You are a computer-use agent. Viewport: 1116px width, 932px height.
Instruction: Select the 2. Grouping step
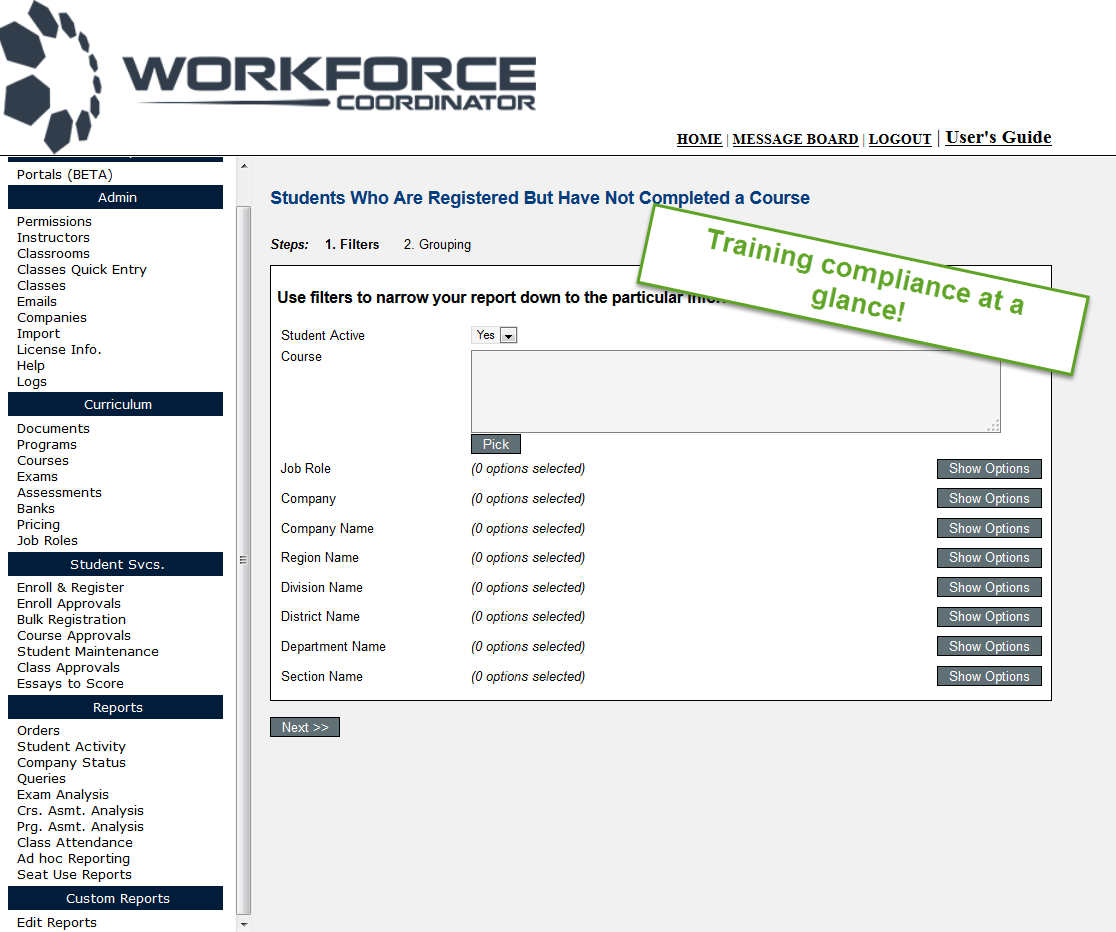click(x=437, y=244)
